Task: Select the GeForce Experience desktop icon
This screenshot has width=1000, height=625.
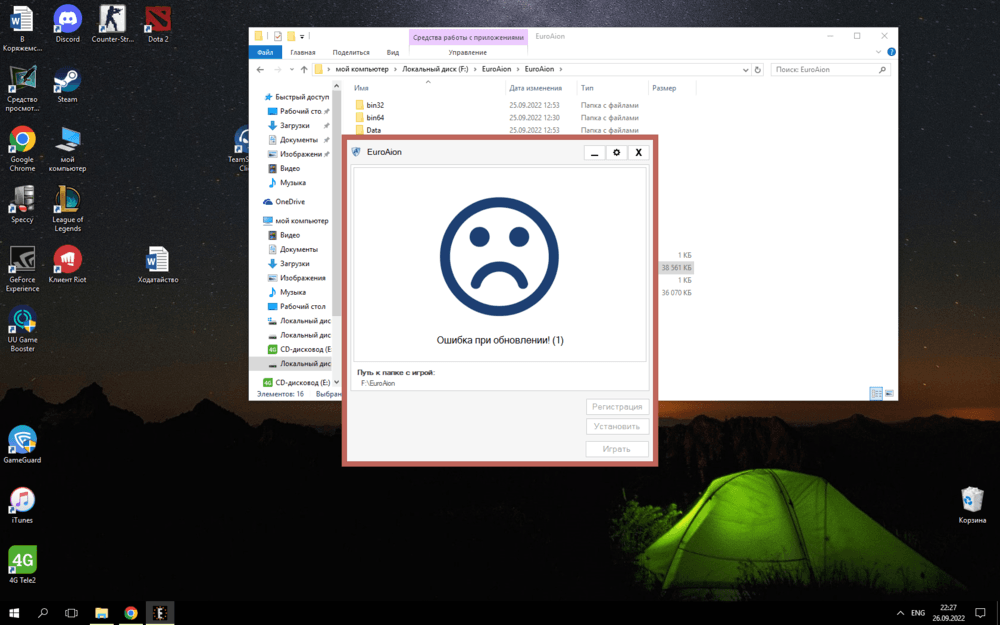Action: tap(22, 260)
